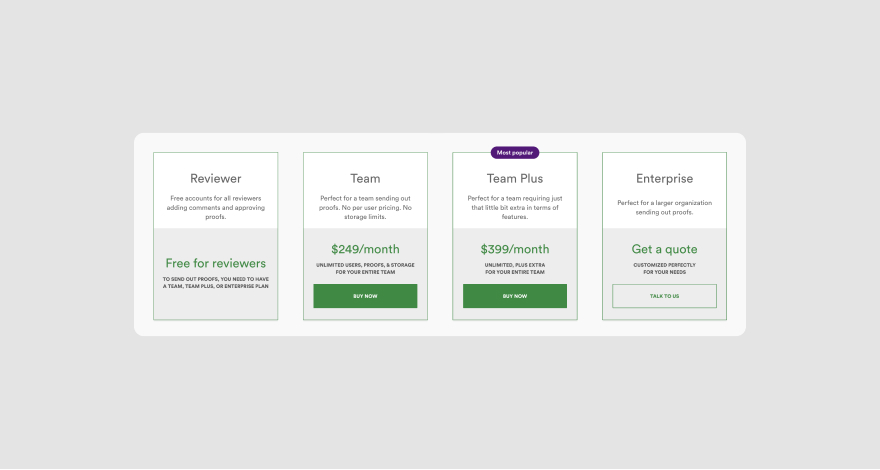The height and width of the screenshot is (470, 880).
Task: Click the 'Unlimited users, proofs, & storage' caption
Action: 365,268
